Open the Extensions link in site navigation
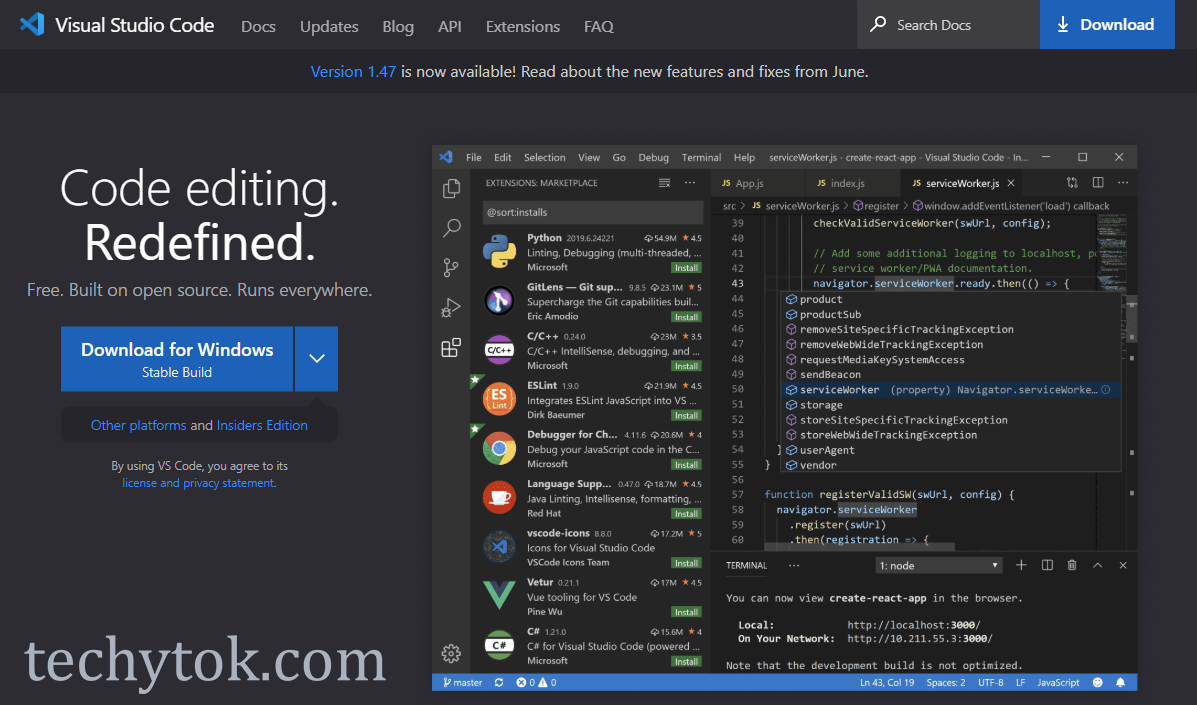Screen dimensions: 1197x705 tap(522, 26)
